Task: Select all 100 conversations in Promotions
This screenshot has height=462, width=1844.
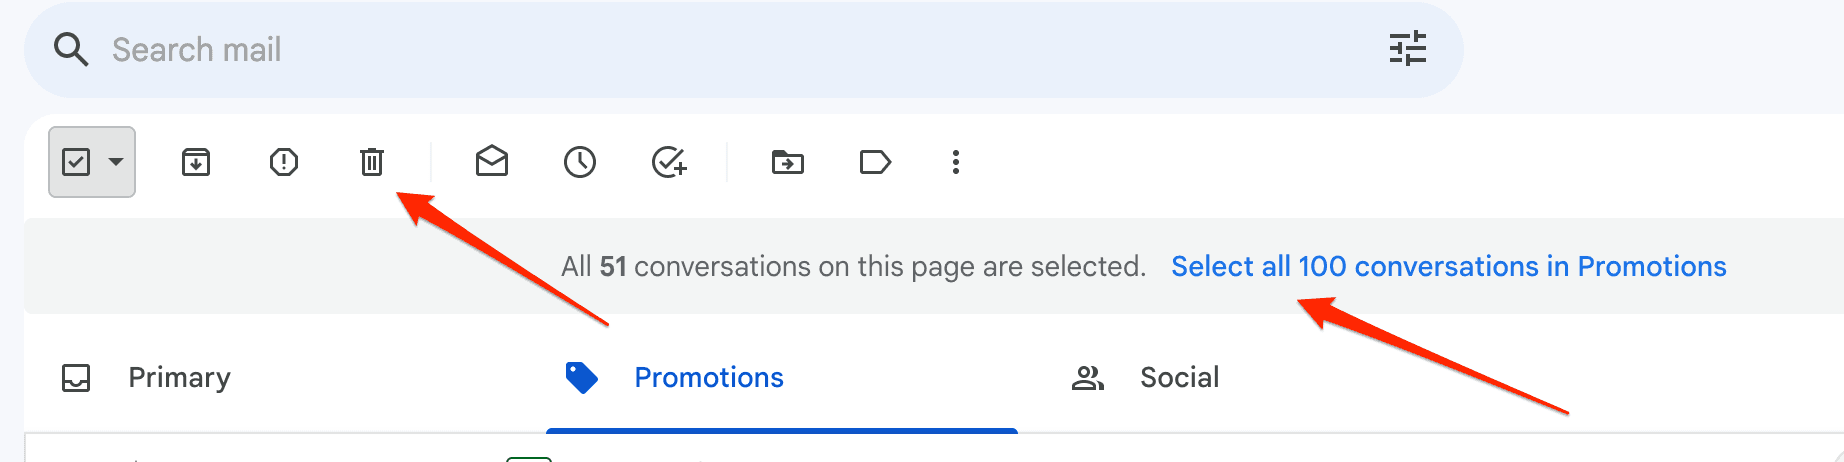Action: [x=1448, y=267]
